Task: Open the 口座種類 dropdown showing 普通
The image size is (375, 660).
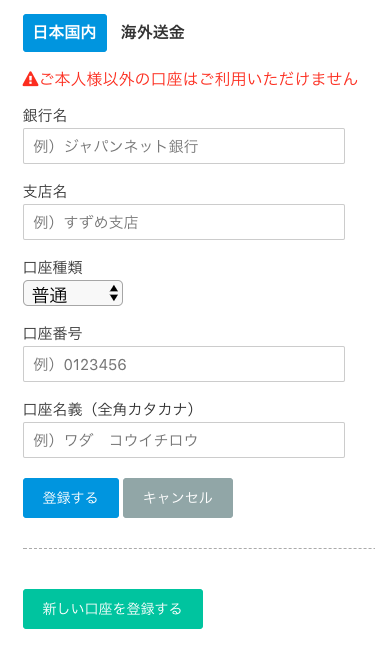Action: coord(73,293)
